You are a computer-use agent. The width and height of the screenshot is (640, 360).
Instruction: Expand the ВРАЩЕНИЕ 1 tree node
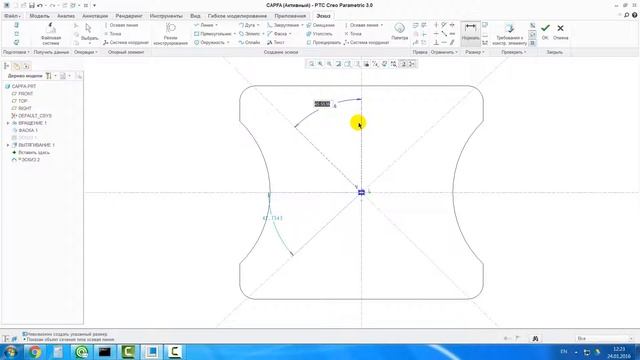pos(8,123)
